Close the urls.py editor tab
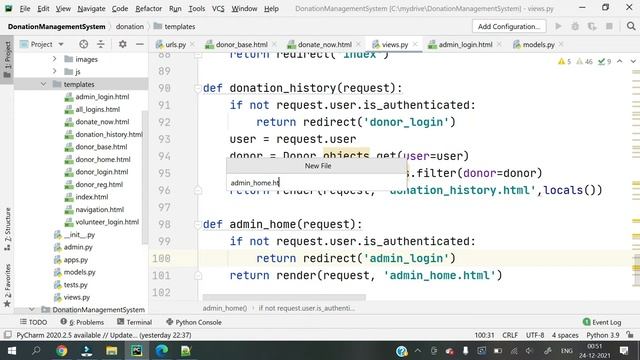 click(192, 44)
